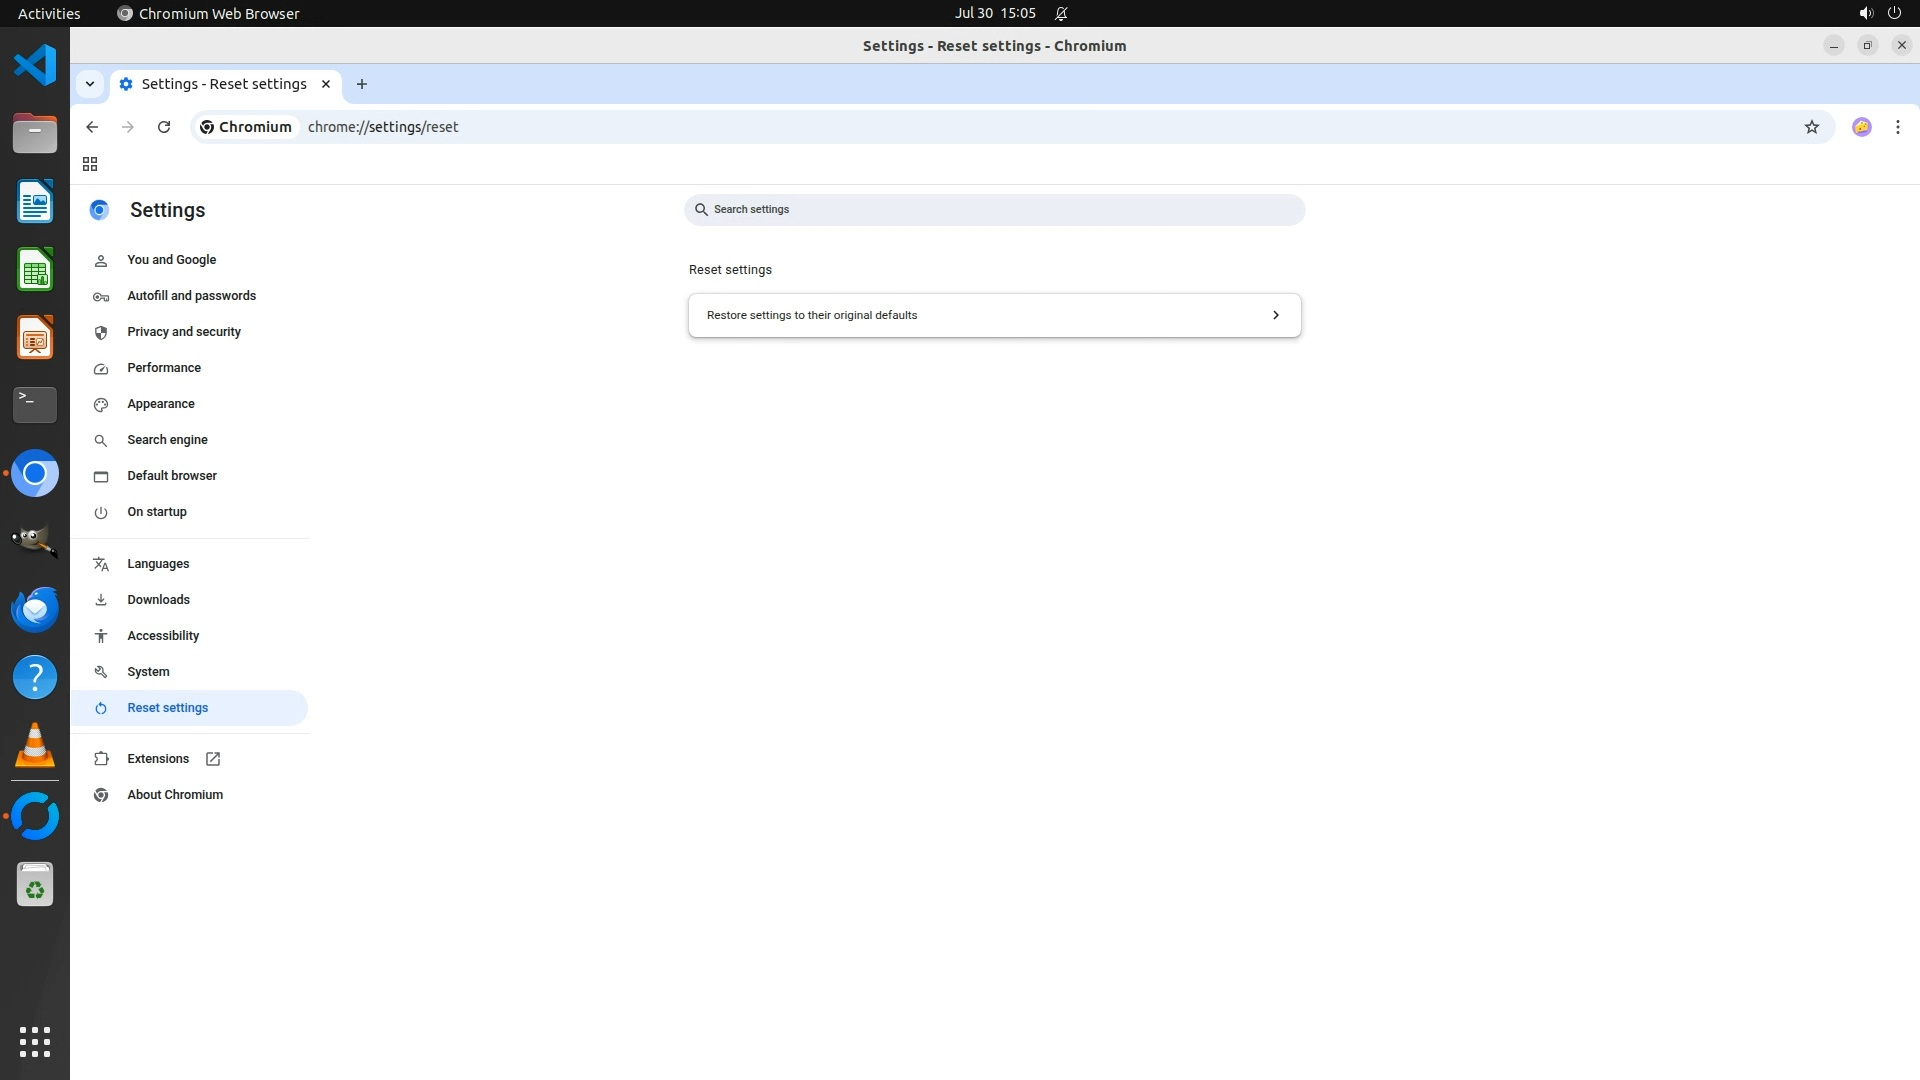Select Appearance in settings sidebar
The image size is (1920, 1080).
(161, 404)
